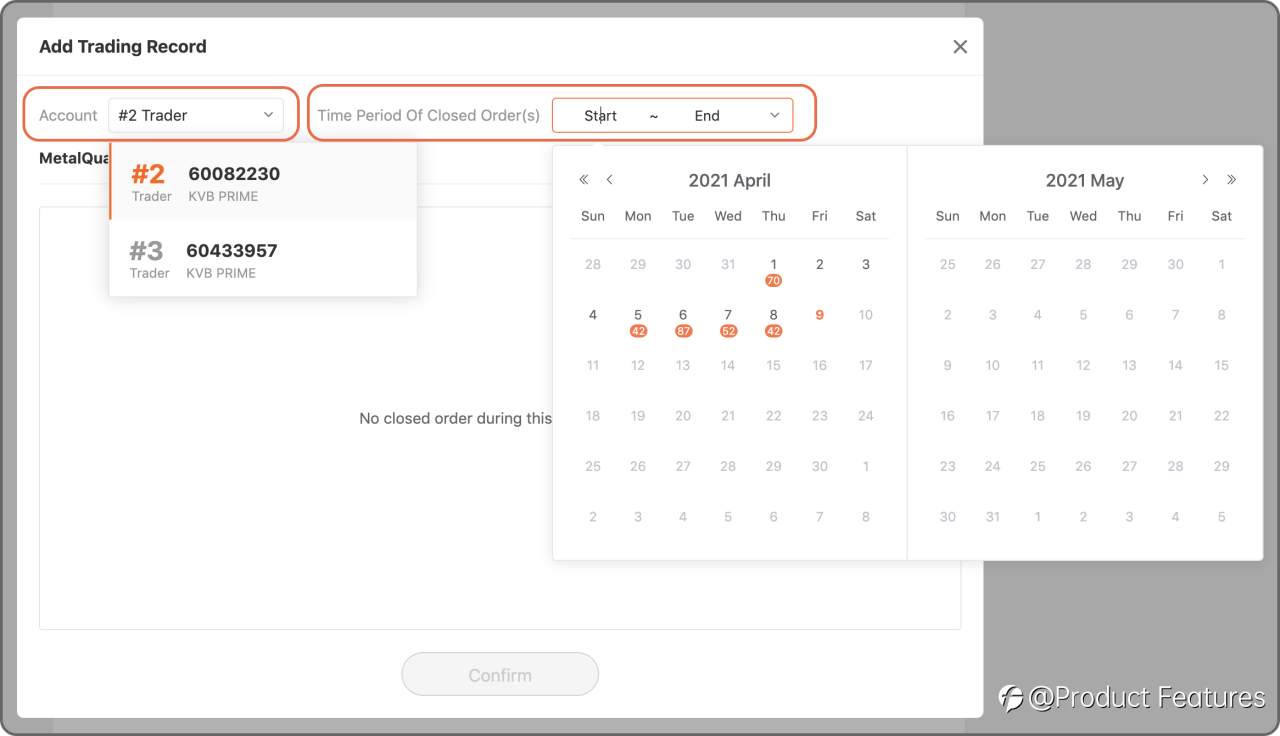
Task: Go to previous month with left arrow
Action: click(610, 180)
